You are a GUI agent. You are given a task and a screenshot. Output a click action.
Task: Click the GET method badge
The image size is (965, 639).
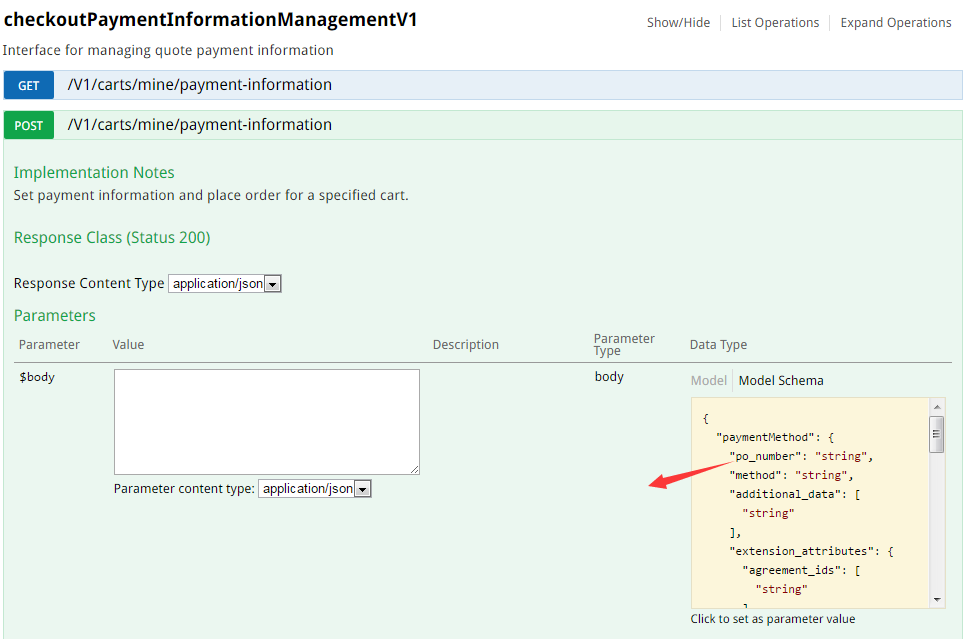pos(28,85)
